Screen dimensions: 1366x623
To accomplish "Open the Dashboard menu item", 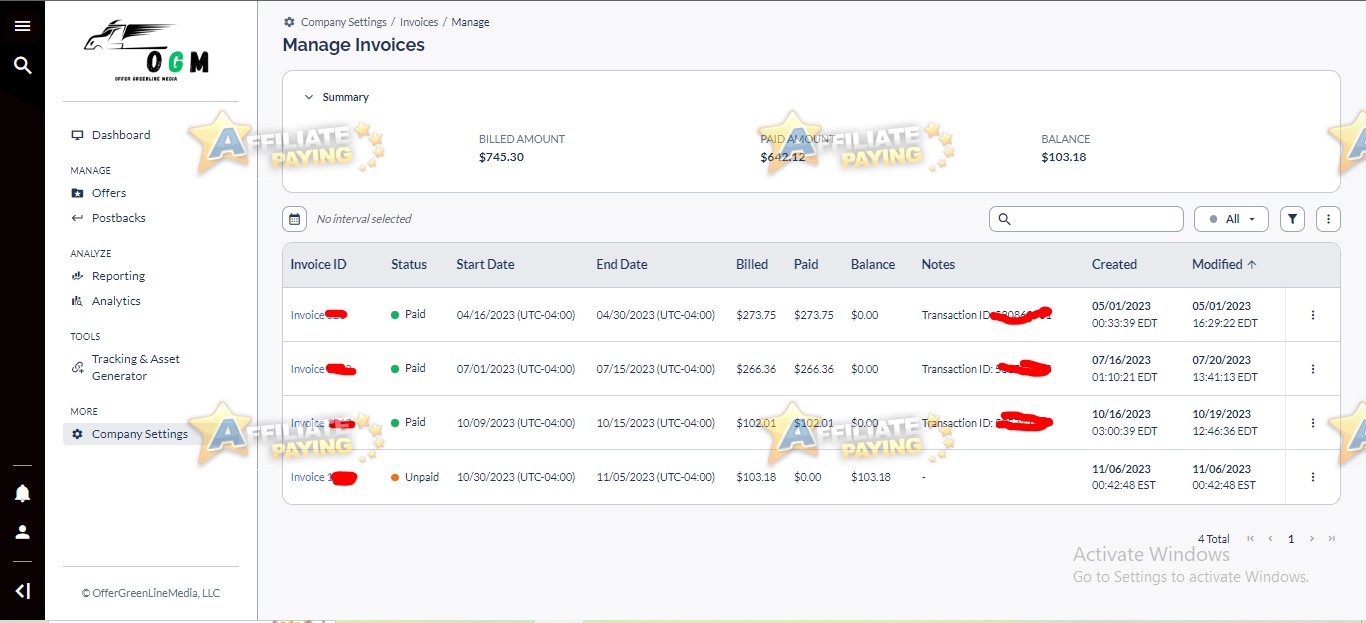I will [x=121, y=135].
